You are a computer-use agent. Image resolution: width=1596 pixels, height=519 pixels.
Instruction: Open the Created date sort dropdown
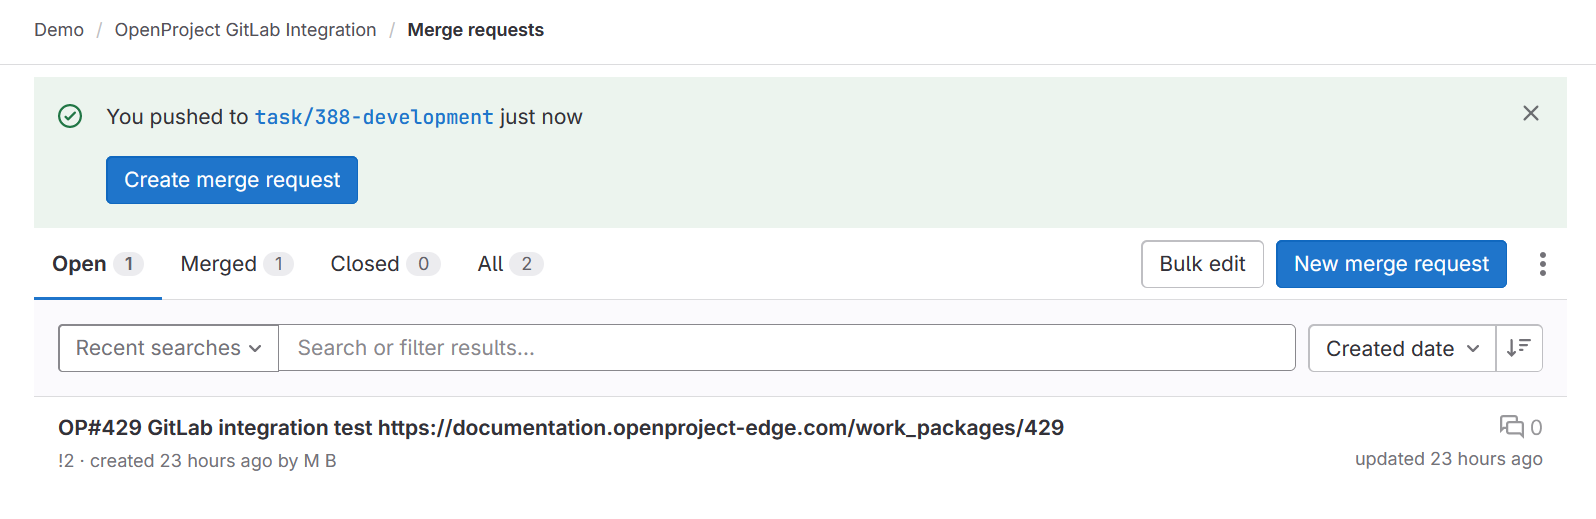pos(1401,348)
